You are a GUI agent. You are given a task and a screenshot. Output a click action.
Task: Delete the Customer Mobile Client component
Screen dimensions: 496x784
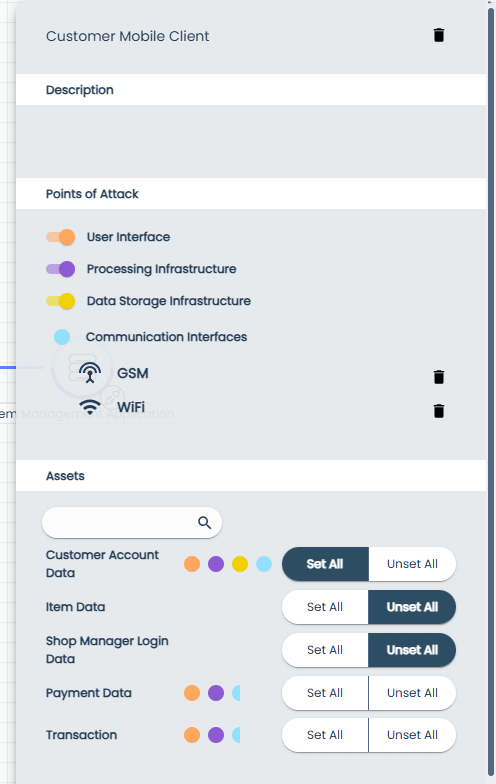point(438,36)
